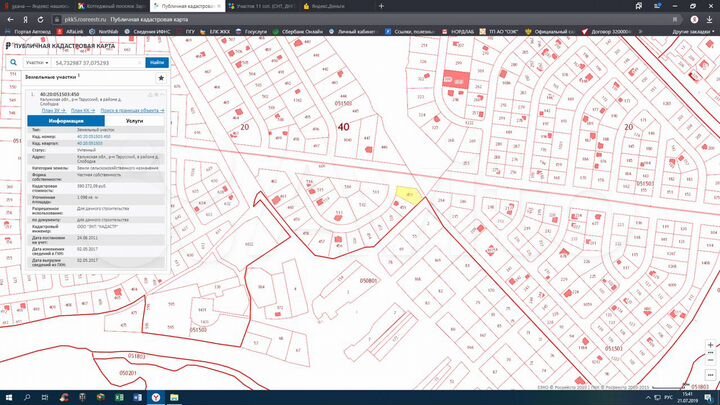This screenshot has width=720, height=405.
Task: Open the 'План КК' link
Action: point(82,110)
